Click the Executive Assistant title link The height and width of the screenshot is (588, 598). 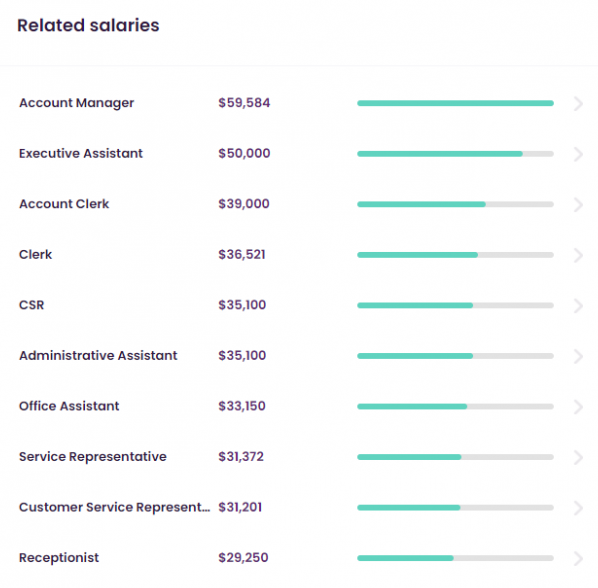[x=81, y=153]
